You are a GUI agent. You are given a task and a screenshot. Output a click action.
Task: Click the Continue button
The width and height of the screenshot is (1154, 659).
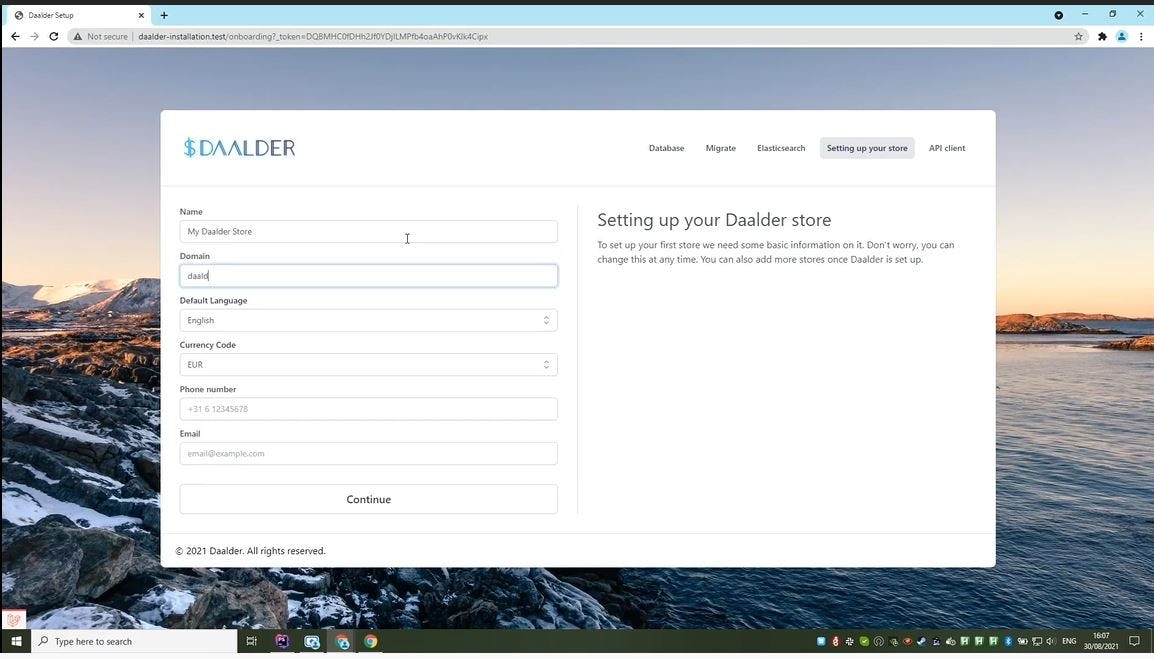click(x=368, y=499)
